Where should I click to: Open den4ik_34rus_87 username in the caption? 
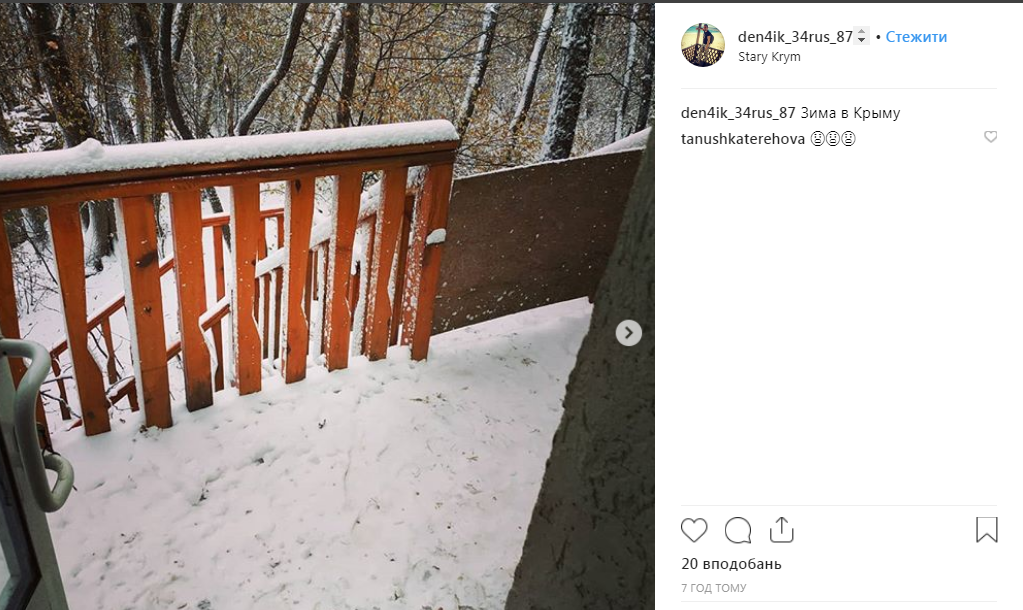738,113
